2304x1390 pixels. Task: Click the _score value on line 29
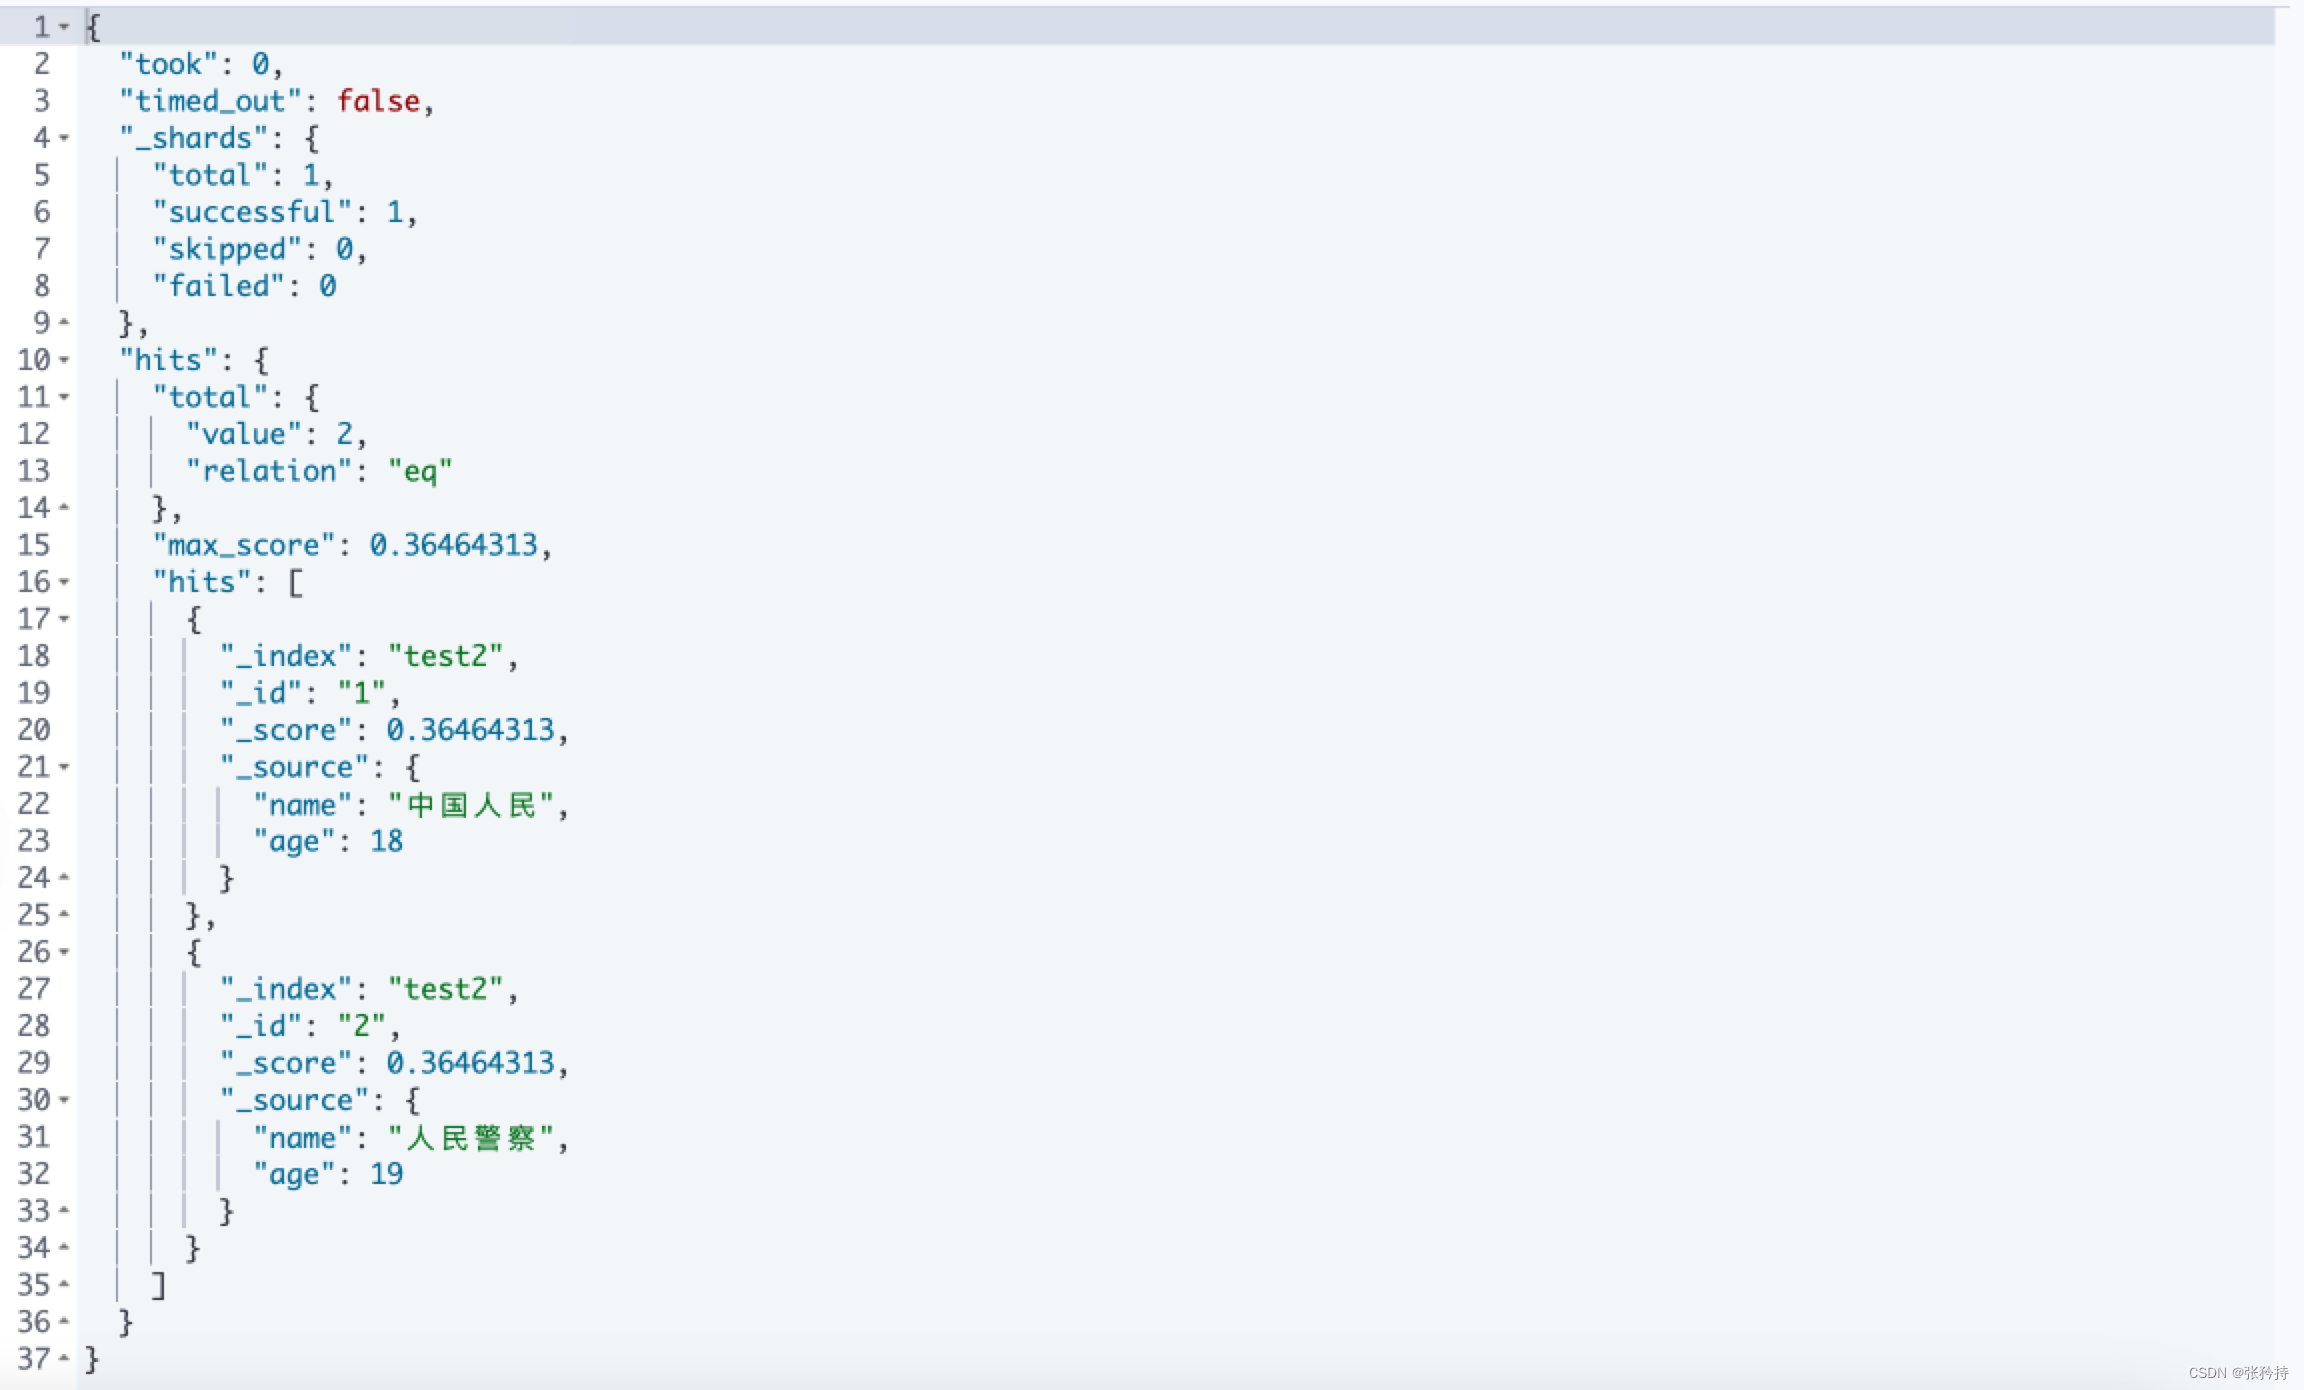pos(470,1063)
